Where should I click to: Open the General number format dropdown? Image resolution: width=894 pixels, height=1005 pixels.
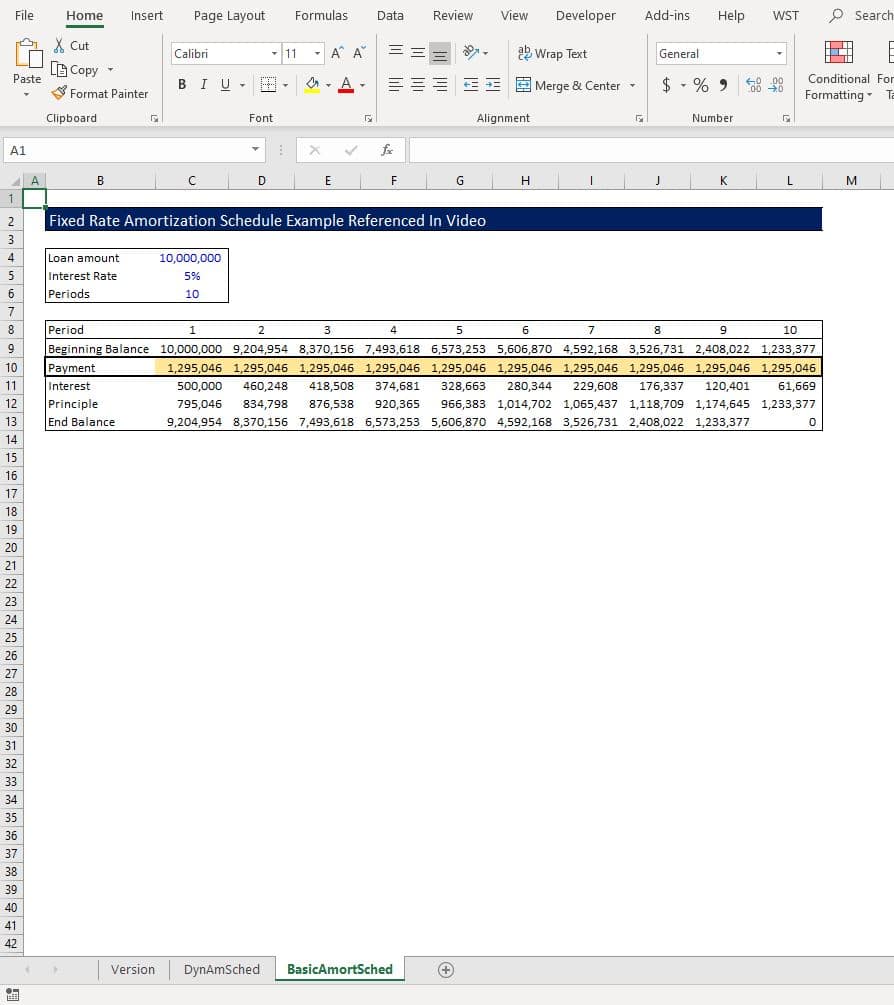point(779,54)
